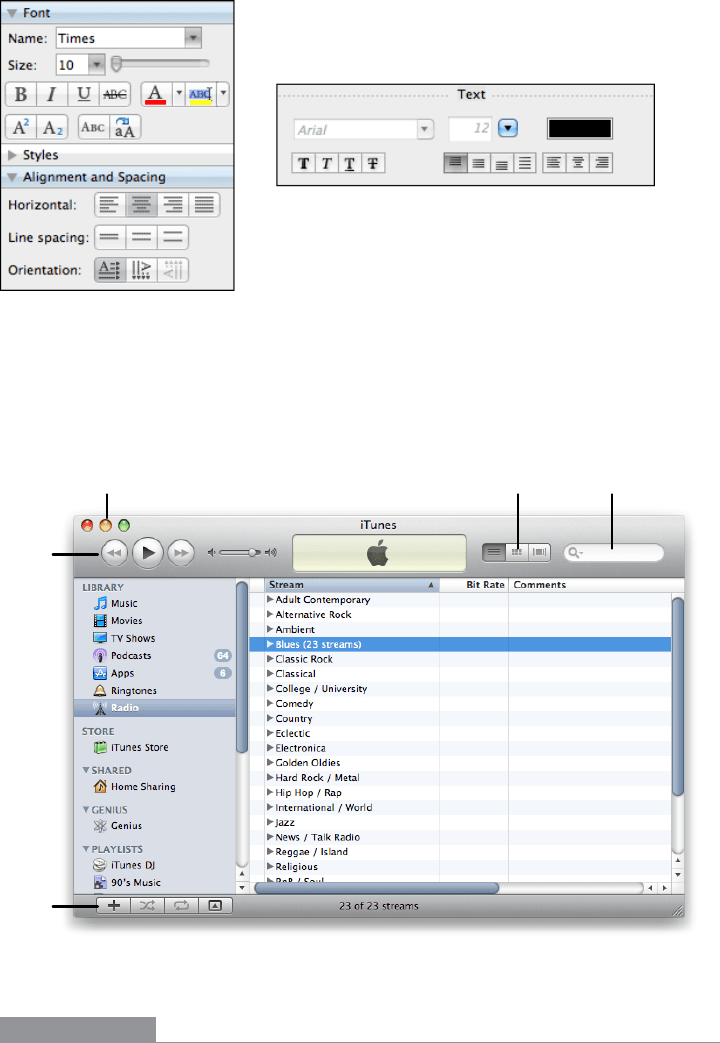Switch iTunes to Cover Flow view
720x1043 pixels.
pyautogui.click(x=540, y=552)
